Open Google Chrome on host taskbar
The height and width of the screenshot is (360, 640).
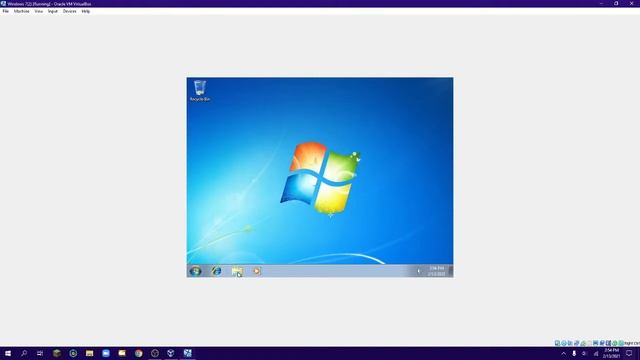pos(139,353)
